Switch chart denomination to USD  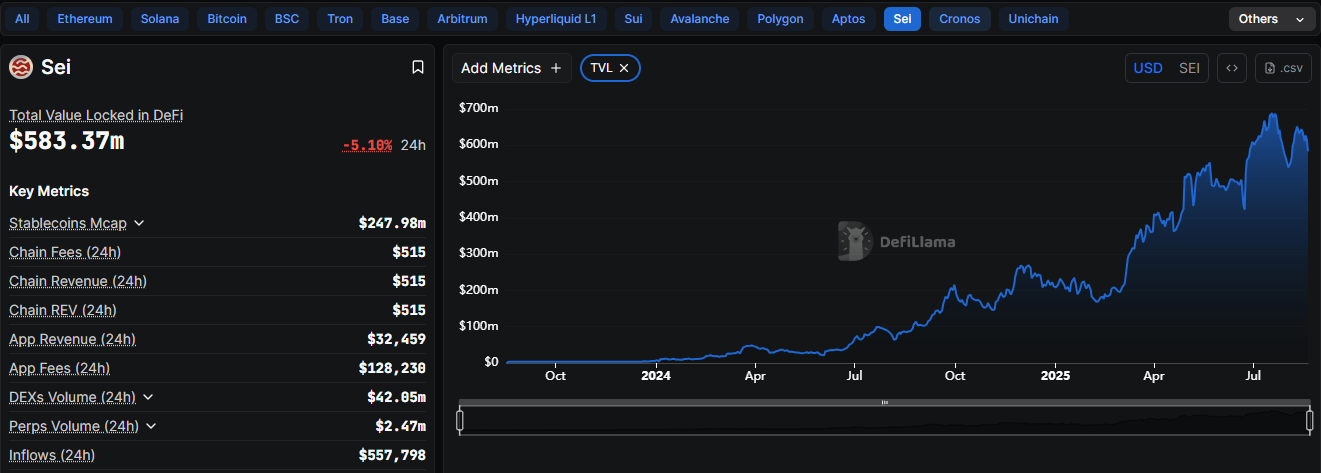click(1147, 68)
